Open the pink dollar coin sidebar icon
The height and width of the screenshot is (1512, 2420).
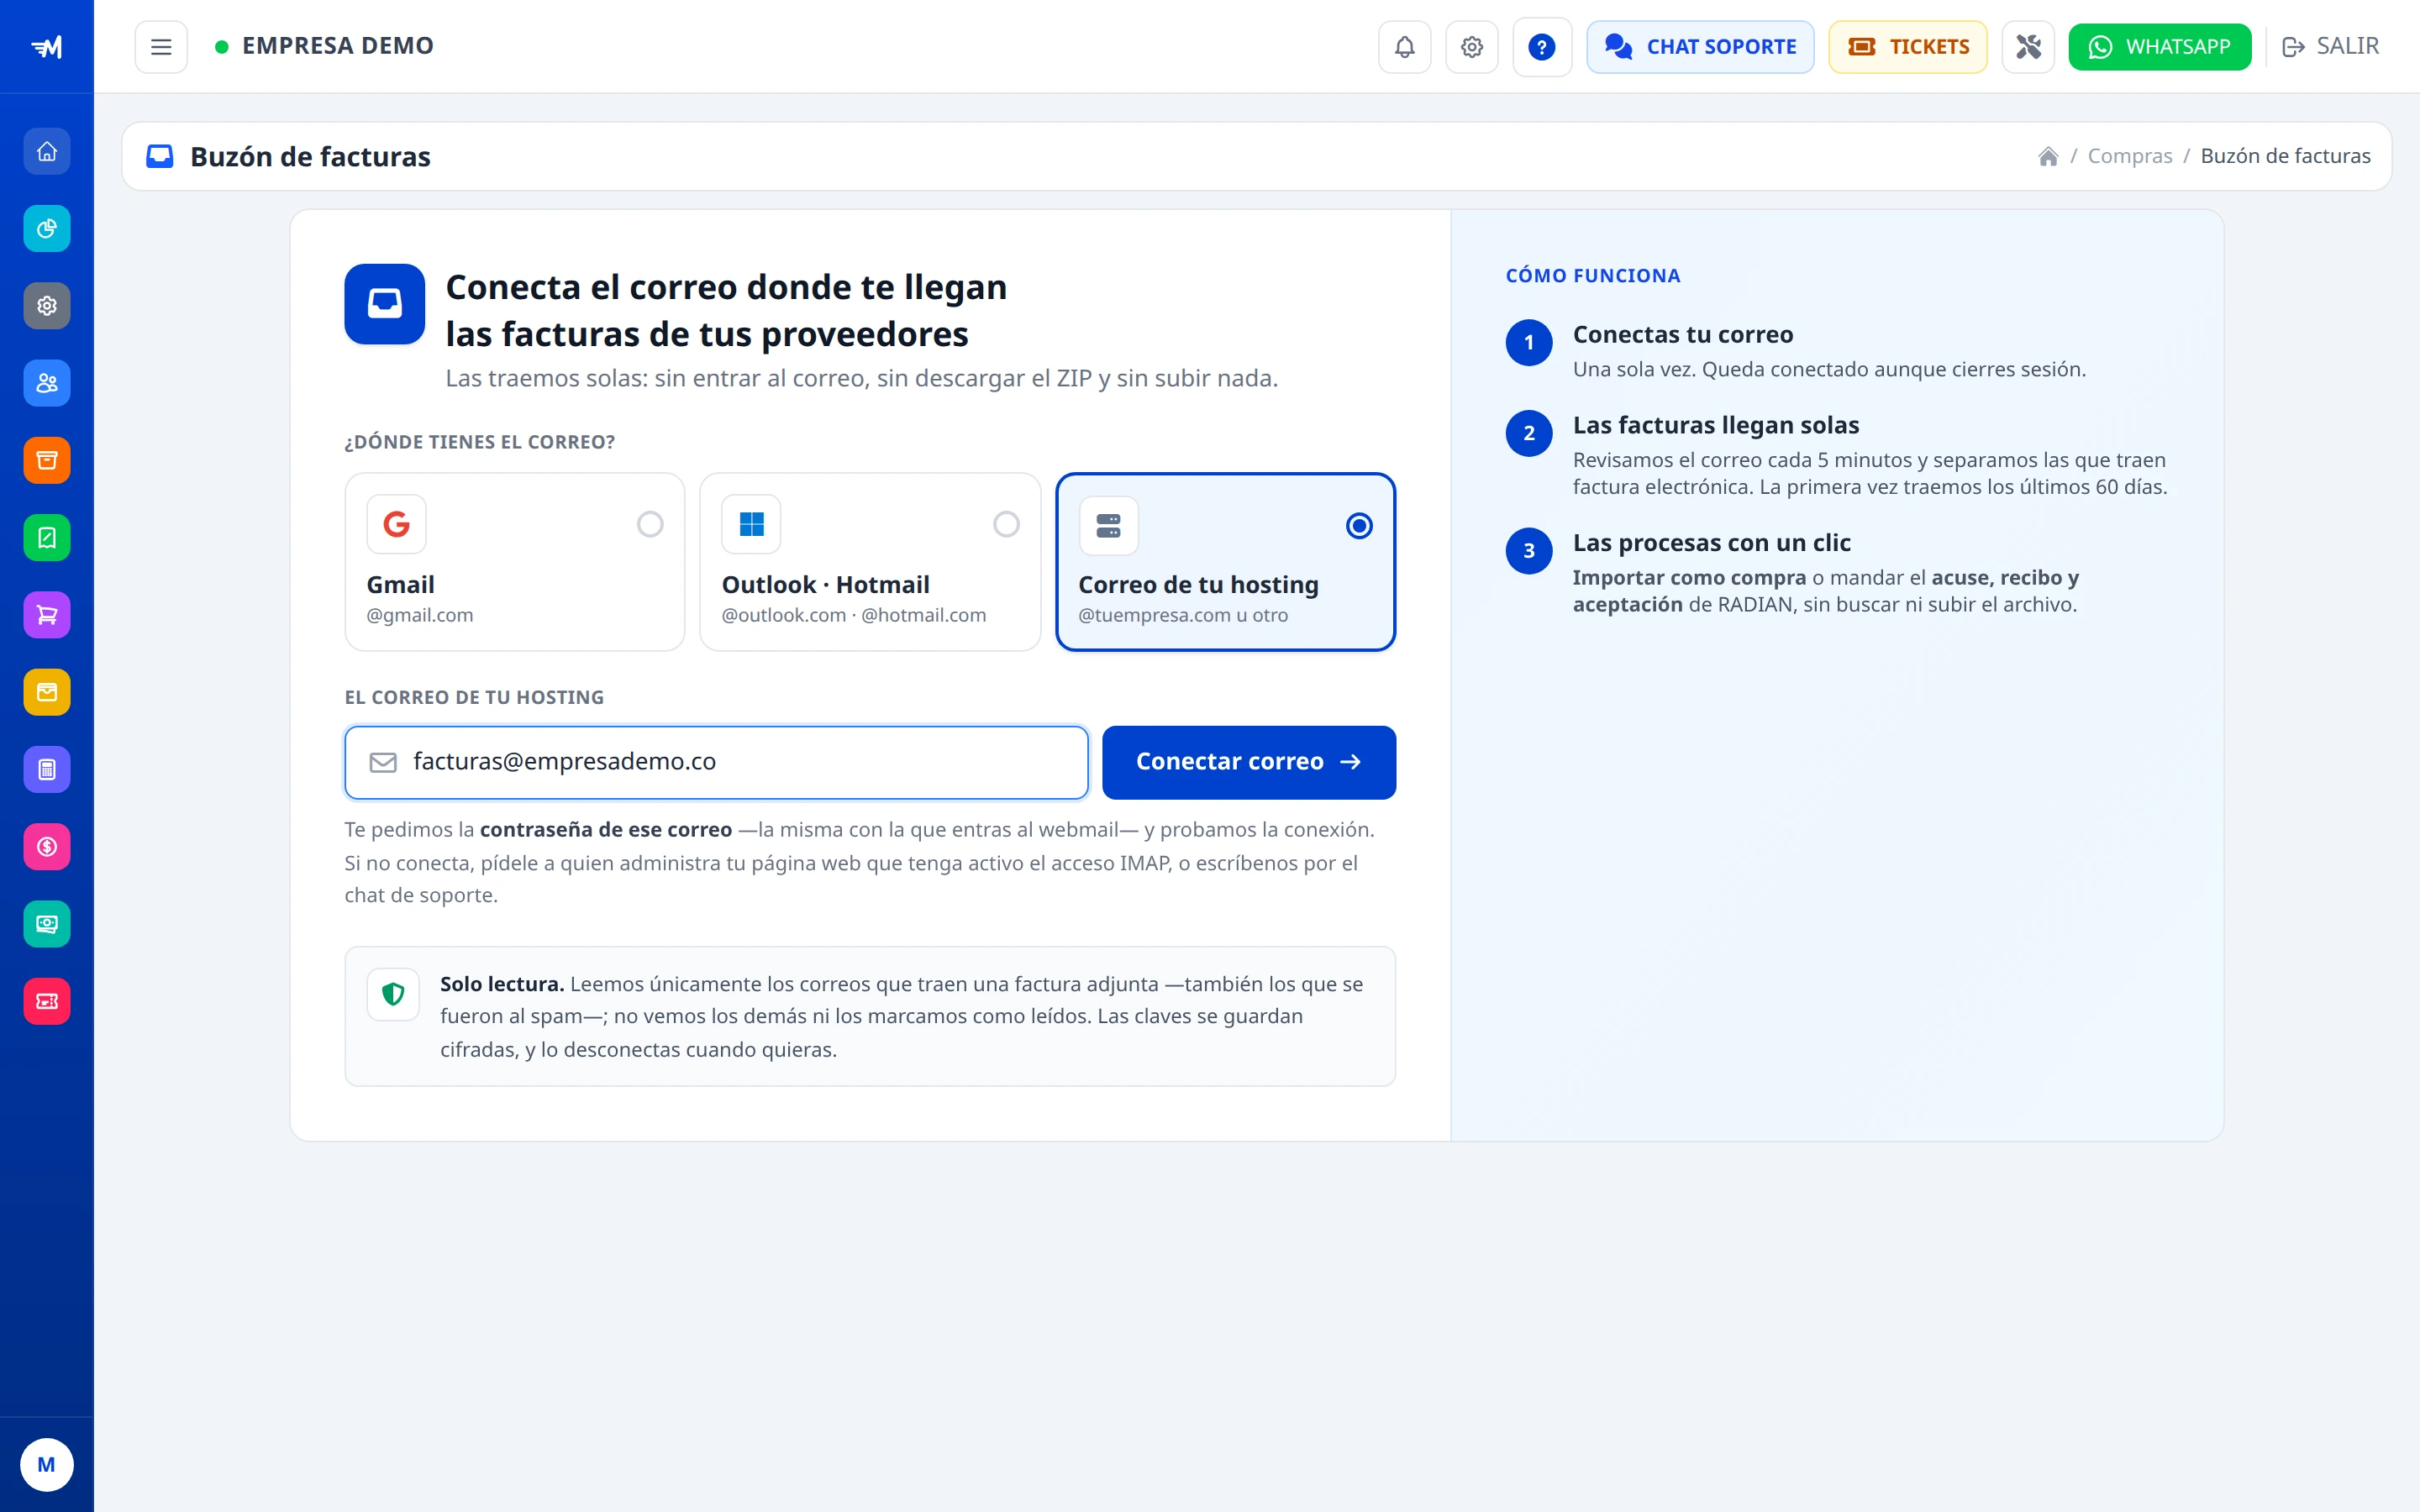coord(47,847)
